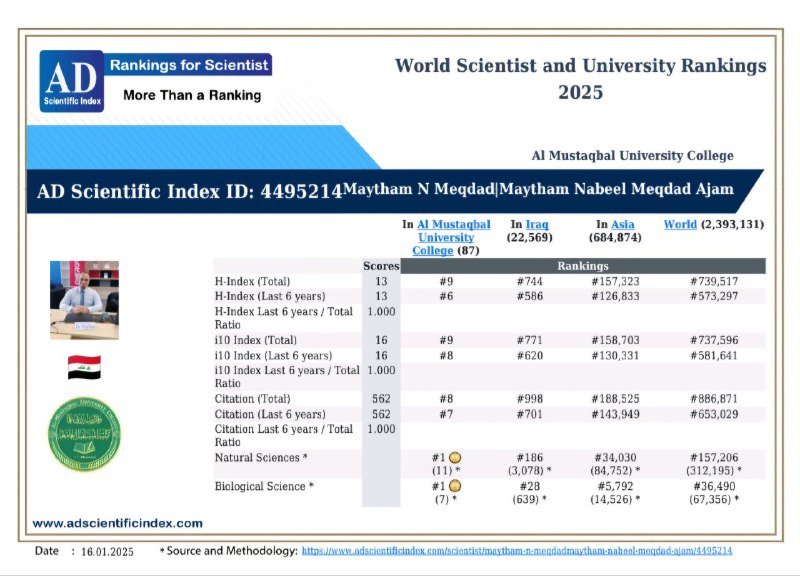Click the Natural Sciences gold medal icon
800x576 pixels.
coord(455,458)
